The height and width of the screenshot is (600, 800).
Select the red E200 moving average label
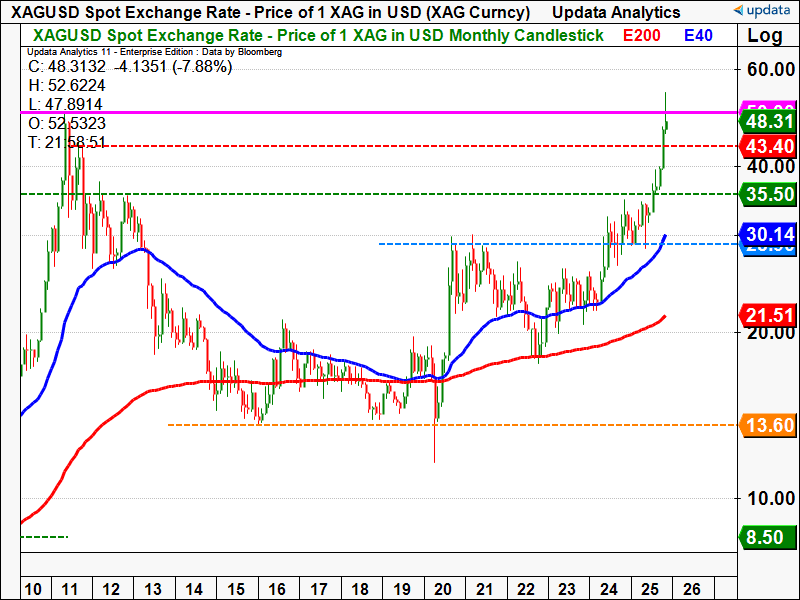641,35
